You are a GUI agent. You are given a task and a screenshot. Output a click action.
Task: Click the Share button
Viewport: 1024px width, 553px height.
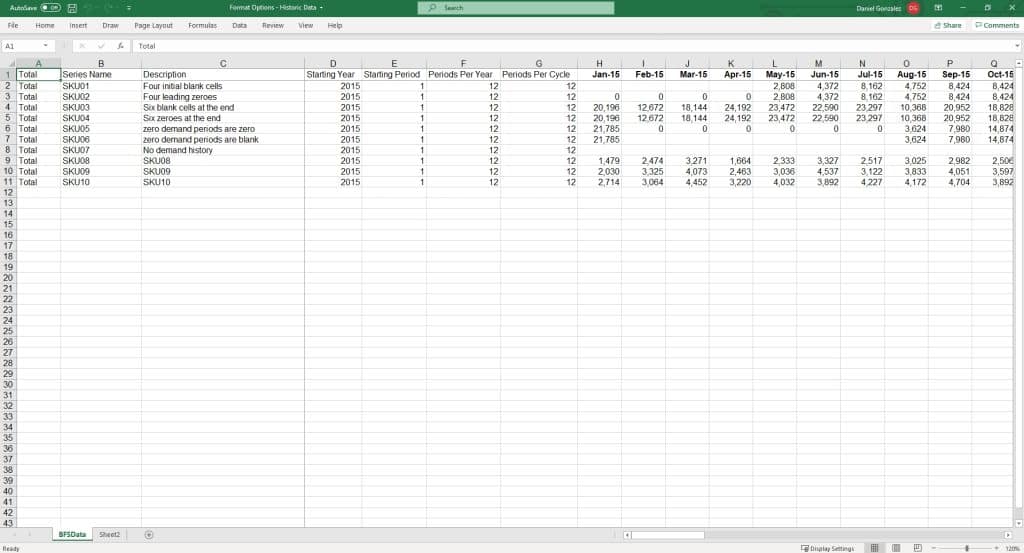tap(947, 25)
